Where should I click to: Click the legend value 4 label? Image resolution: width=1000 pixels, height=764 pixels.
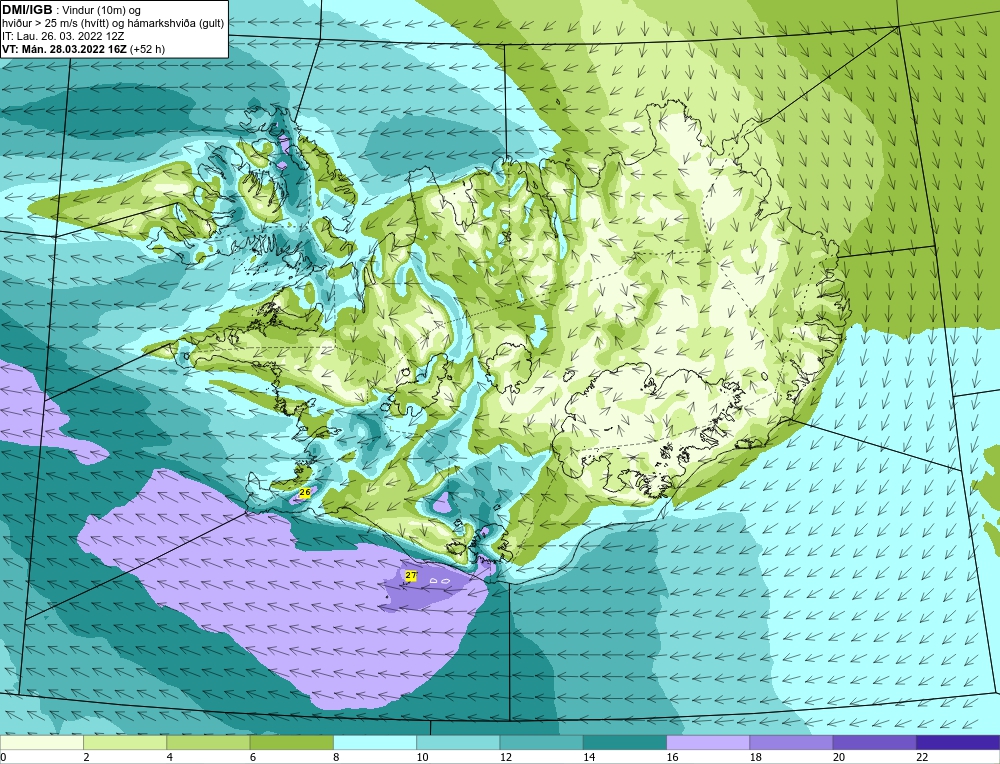(170, 757)
